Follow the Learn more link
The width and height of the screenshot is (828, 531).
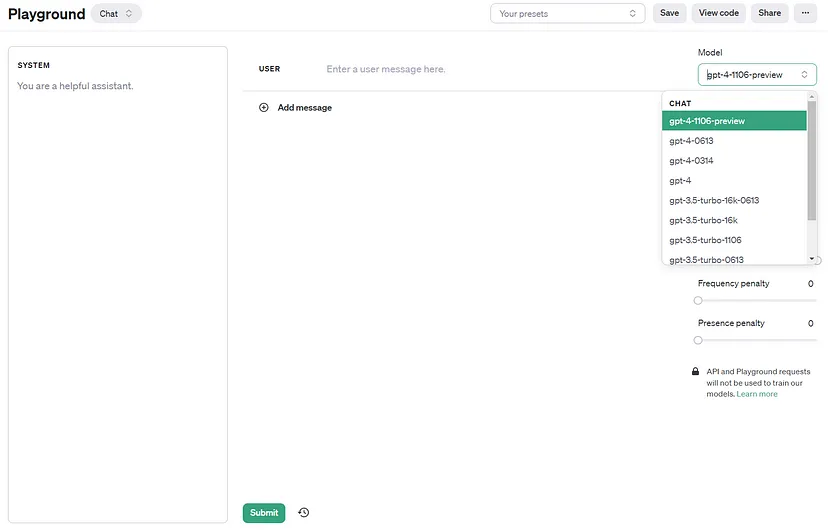(x=757, y=394)
